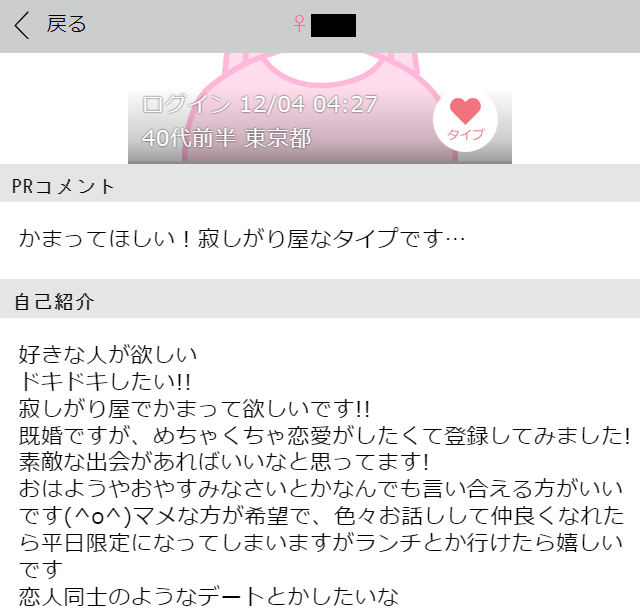The height and width of the screenshot is (613, 643).
Task: Select the PRコメント section header
Action: pyautogui.click(x=320, y=186)
